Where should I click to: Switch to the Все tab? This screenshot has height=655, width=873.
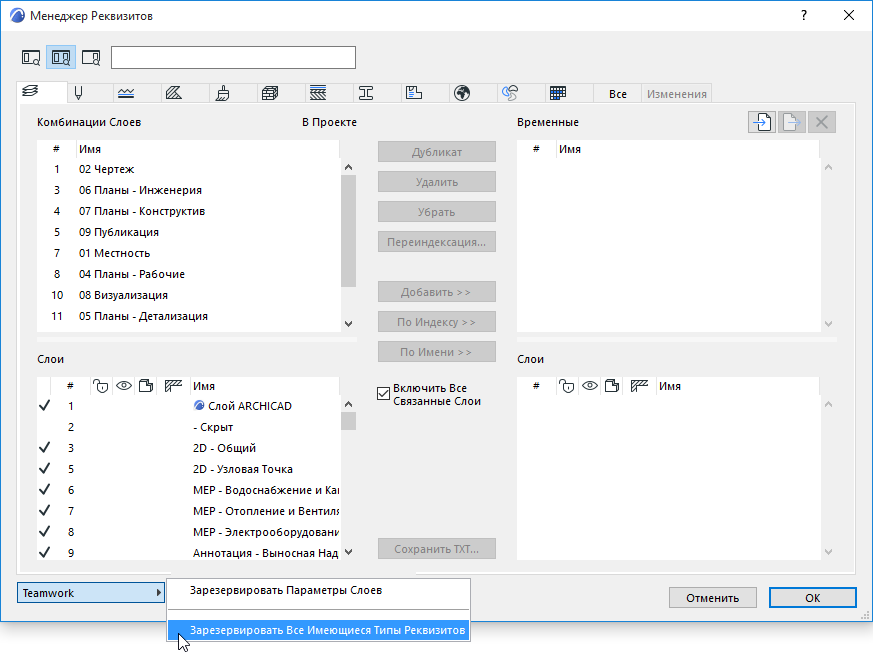617,94
